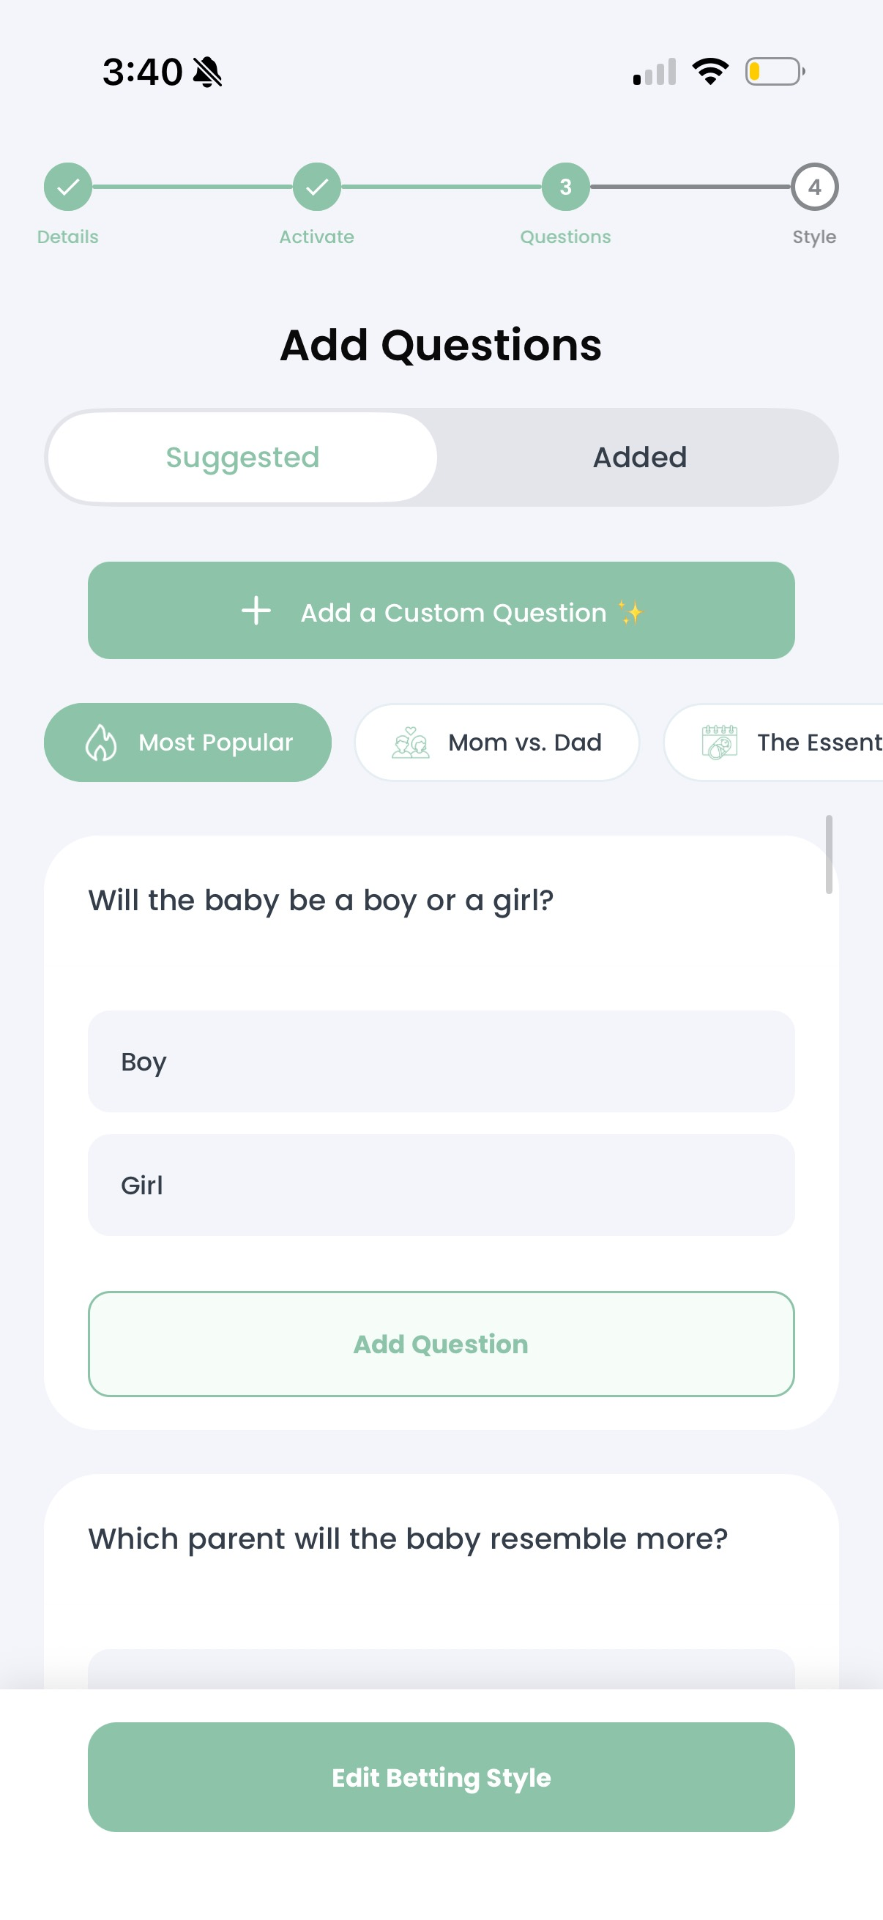This screenshot has height=1920, width=883.
Task: Select the Girl answer option
Action: [440, 1185]
